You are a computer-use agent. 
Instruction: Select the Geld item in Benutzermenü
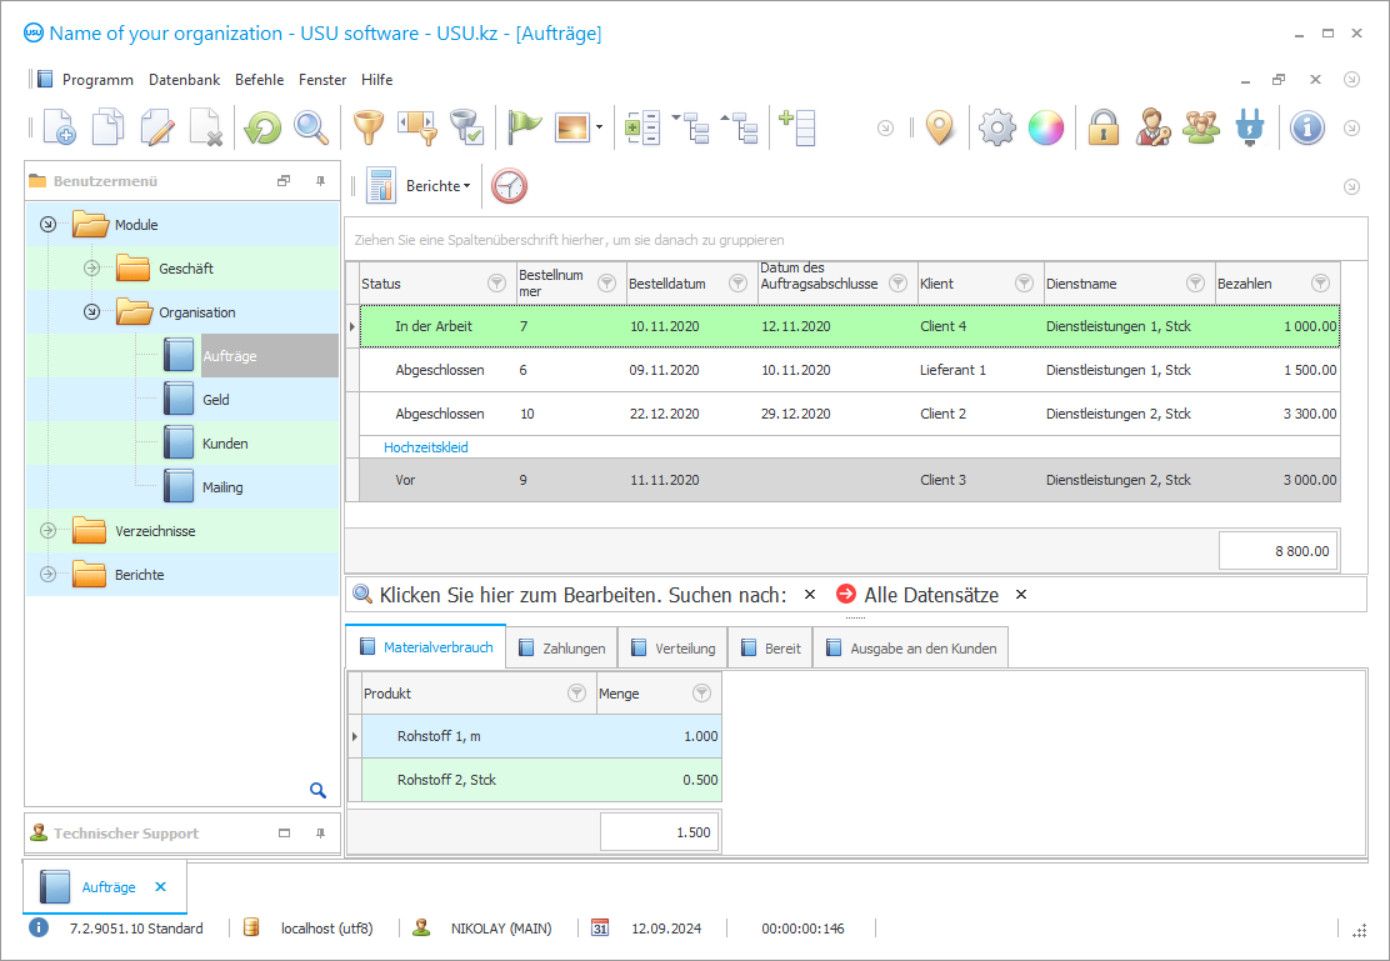pos(216,399)
